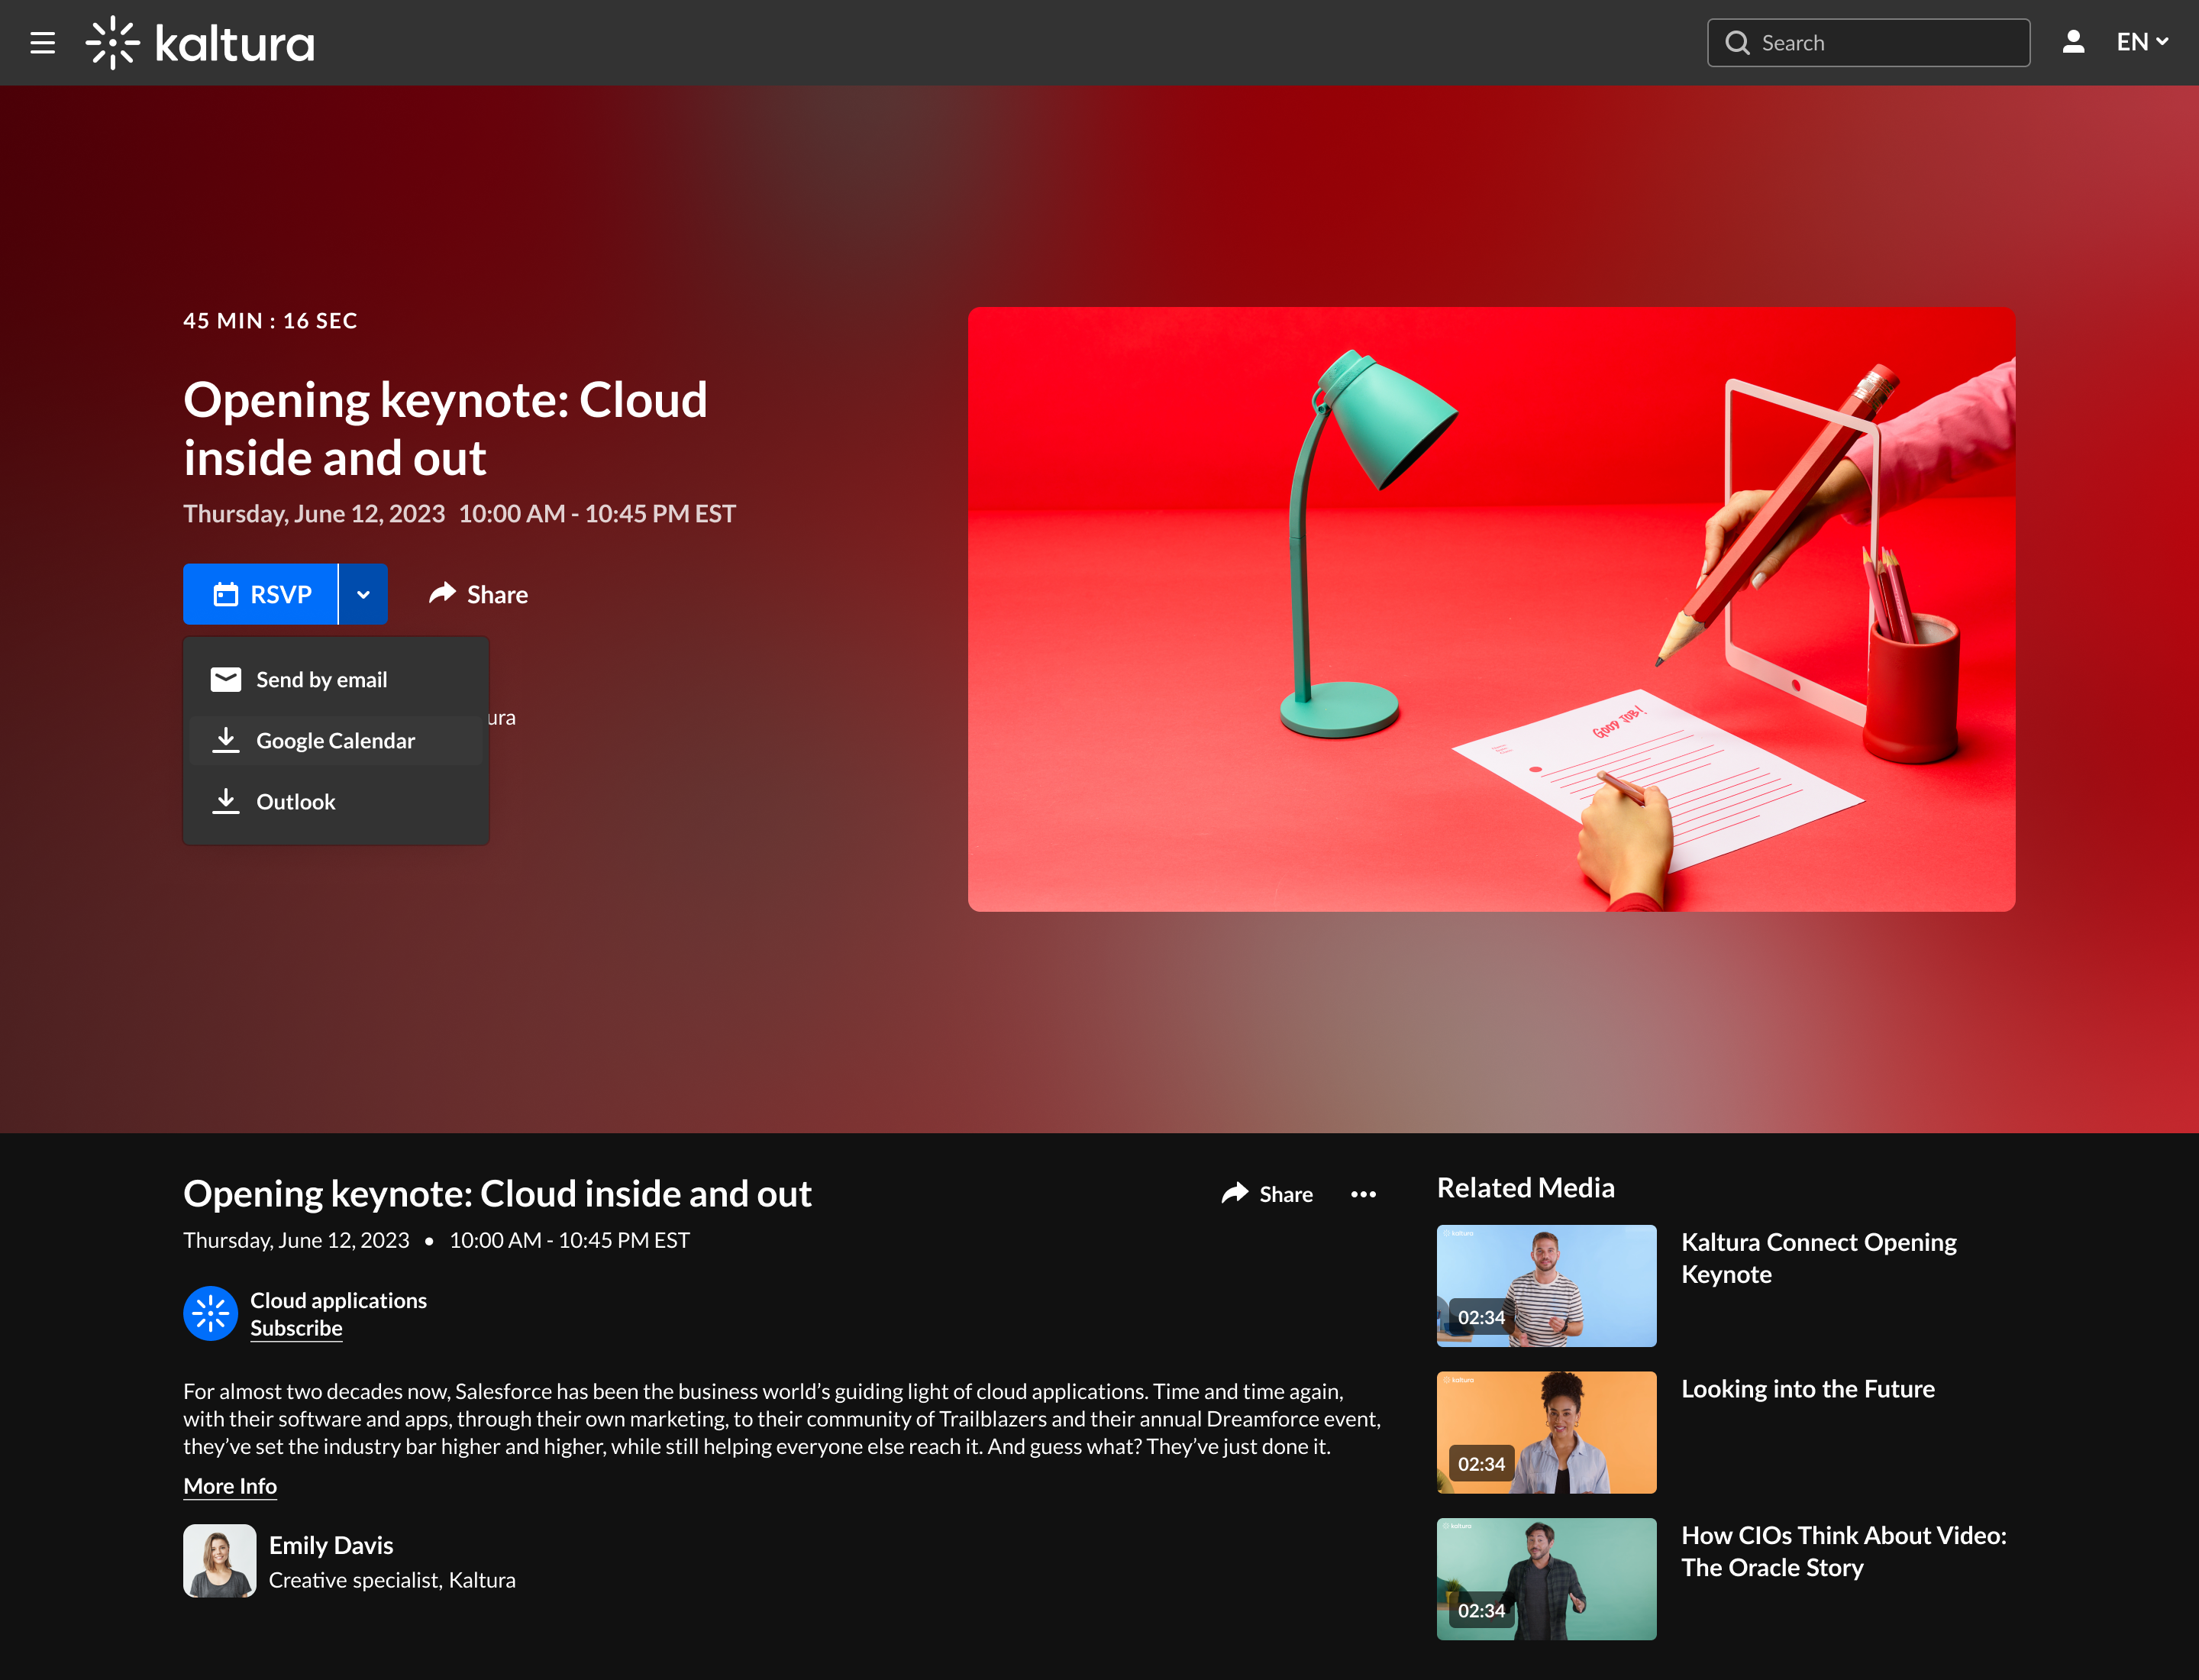Click the lower Share arrow icon

coord(1235,1193)
